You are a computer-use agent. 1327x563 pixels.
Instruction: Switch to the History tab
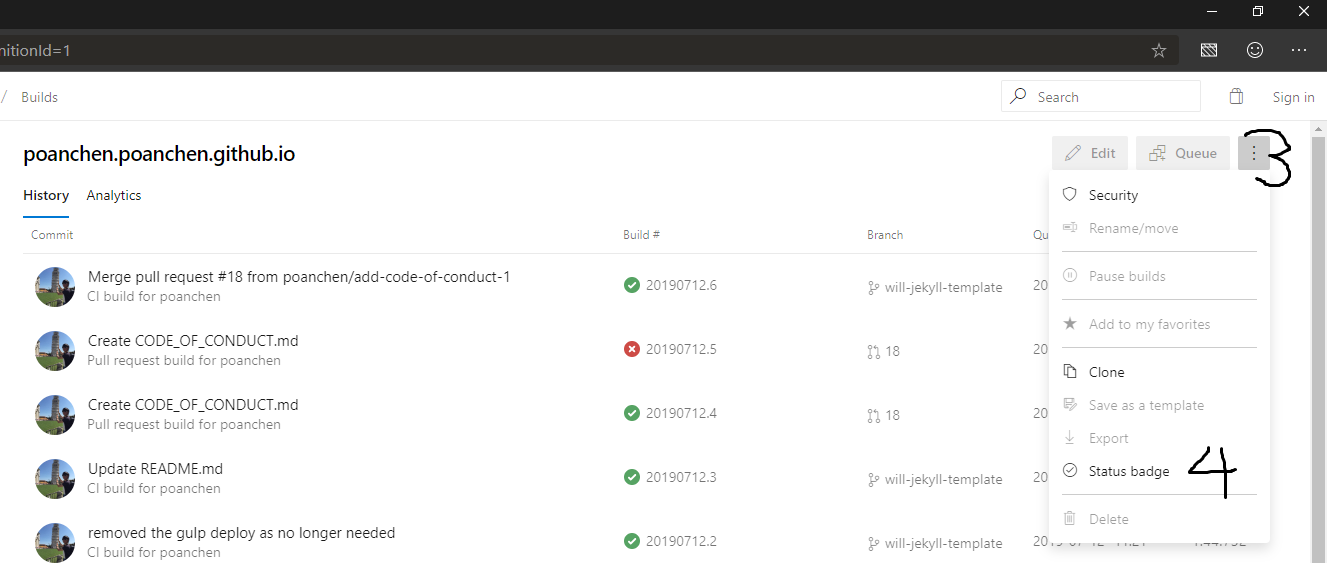(x=46, y=195)
